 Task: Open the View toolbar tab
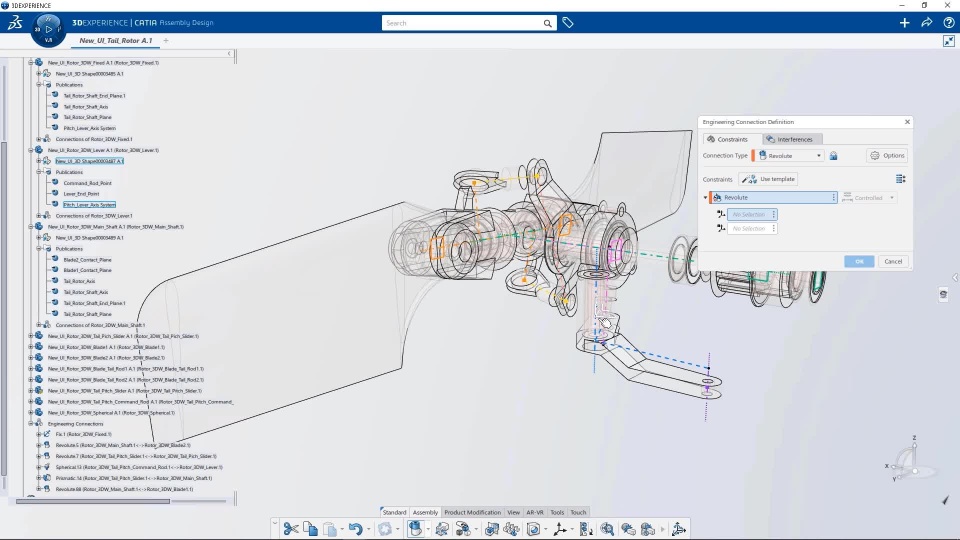[513, 512]
